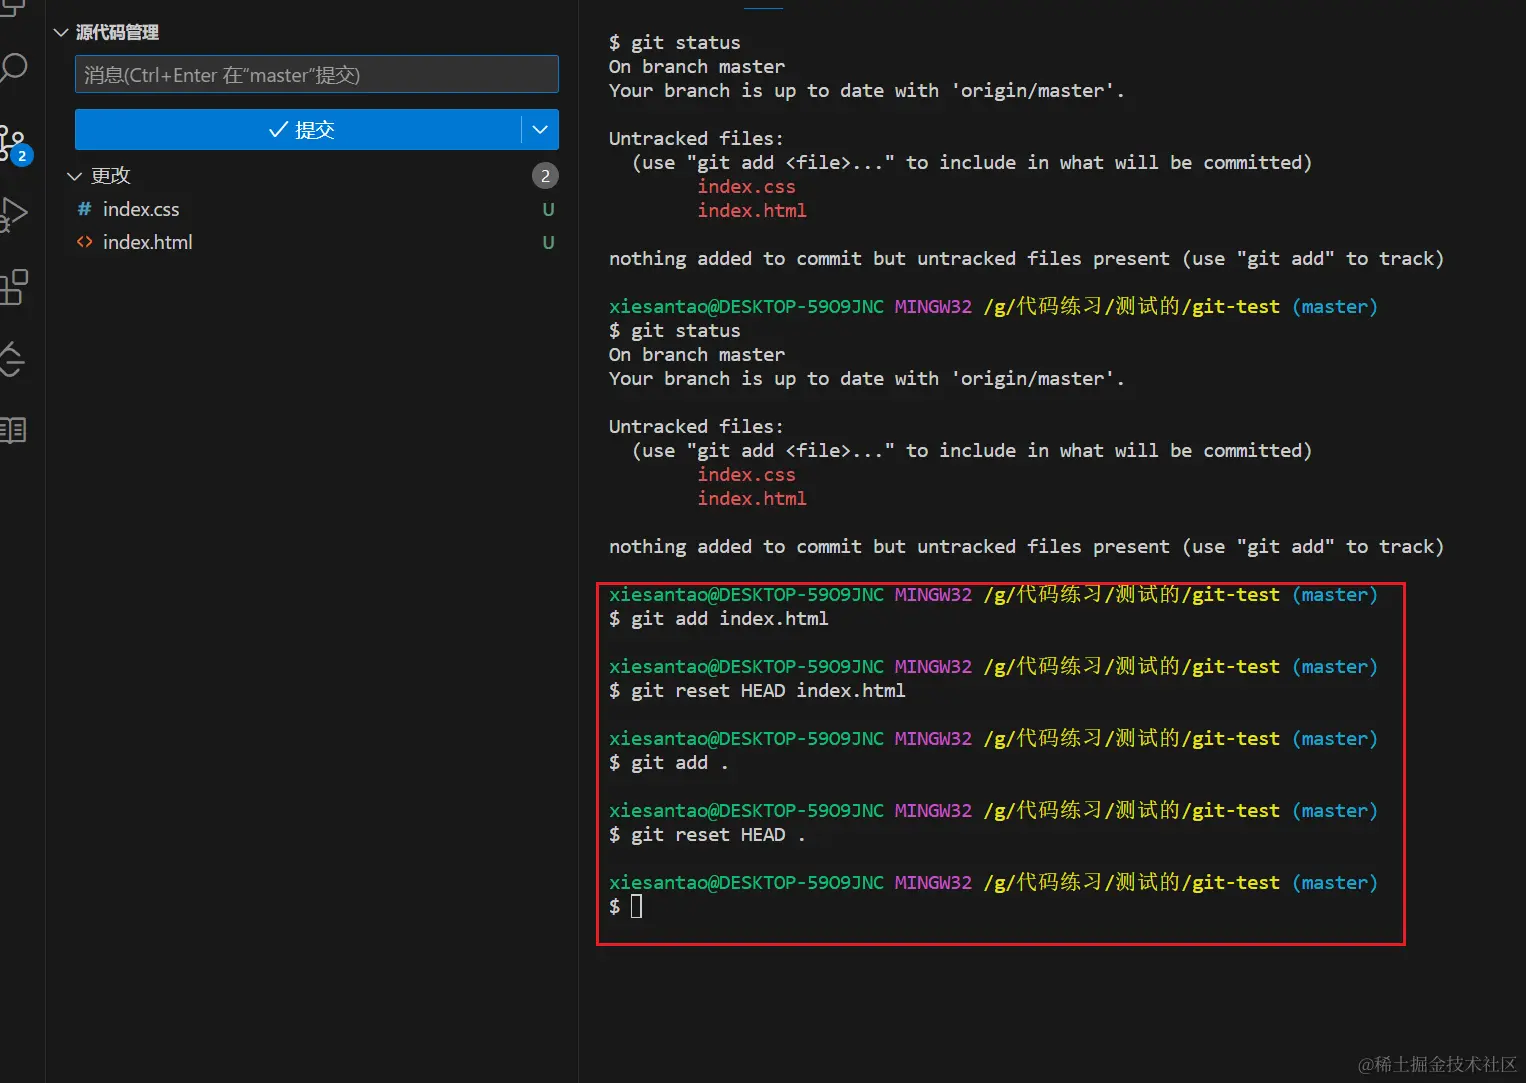Open the commit button dropdown arrow
Viewport: 1526px width, 1083px height.
click(540, 130)
